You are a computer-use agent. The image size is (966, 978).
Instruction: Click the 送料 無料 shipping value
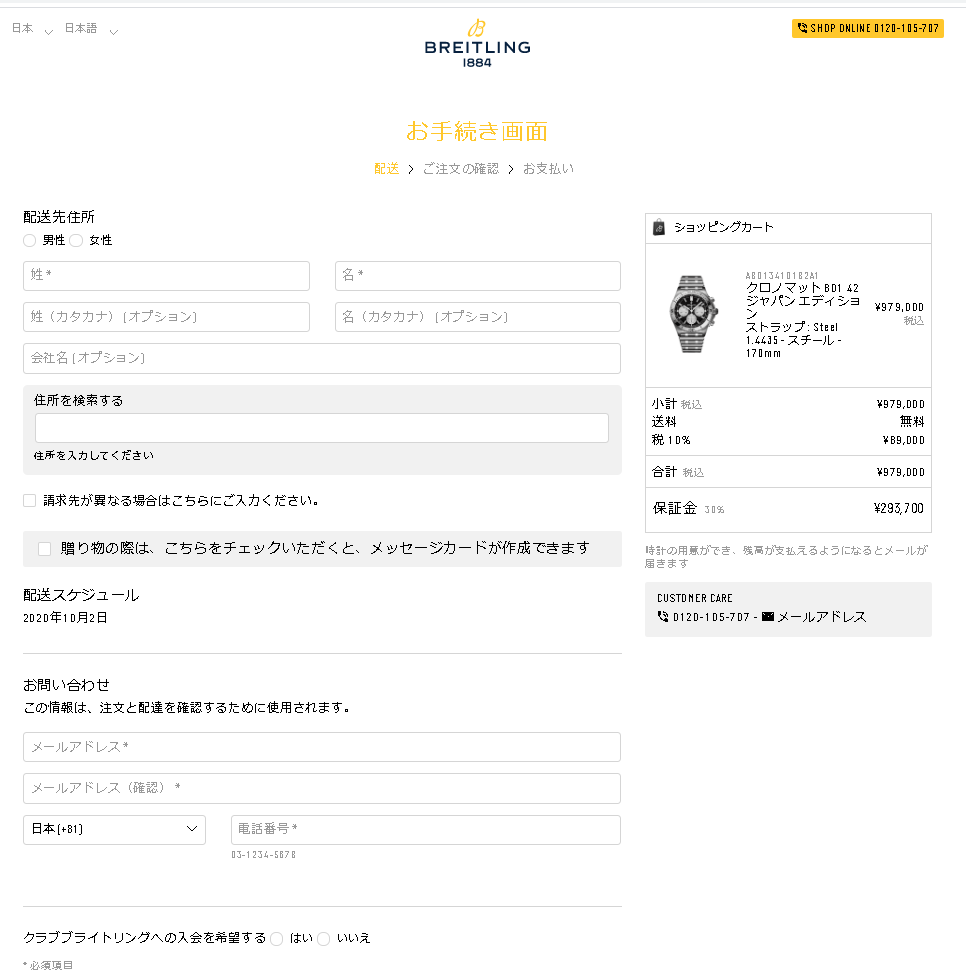click(x=912, y=422)
